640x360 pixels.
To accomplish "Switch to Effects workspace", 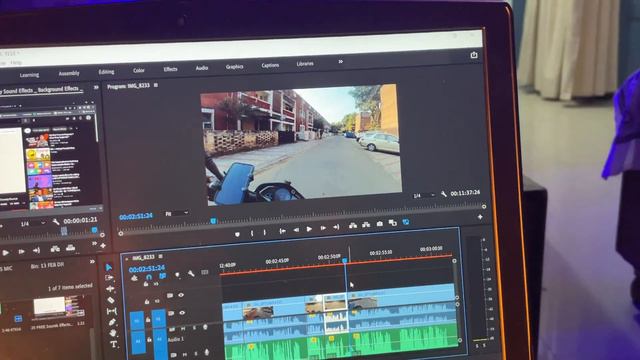I will pyautogui.click(x=170, y=69).
